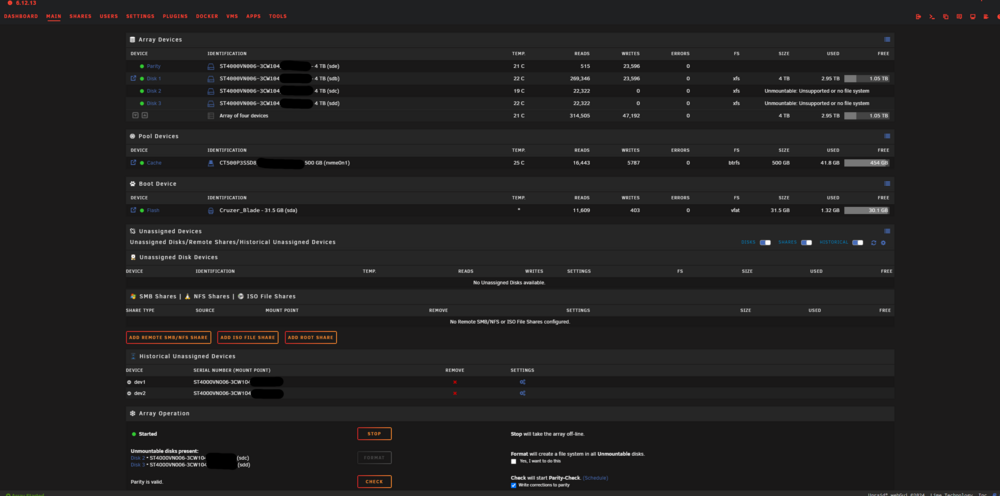Image resolution: width=1000 pixels, height=496 pixels.
Task: Open settings gears for dev2
Action: click(x=522, y=393)
